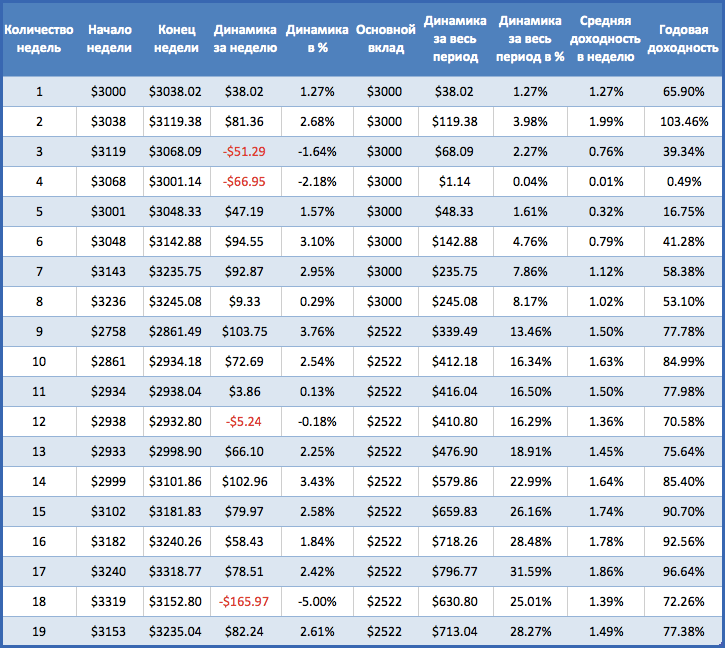
Task: Click the 41.28% annual yield cell
Action: [683, 242]
